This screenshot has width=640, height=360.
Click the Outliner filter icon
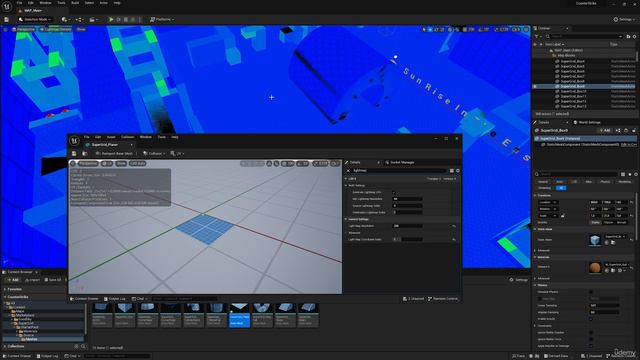point(537,36)
